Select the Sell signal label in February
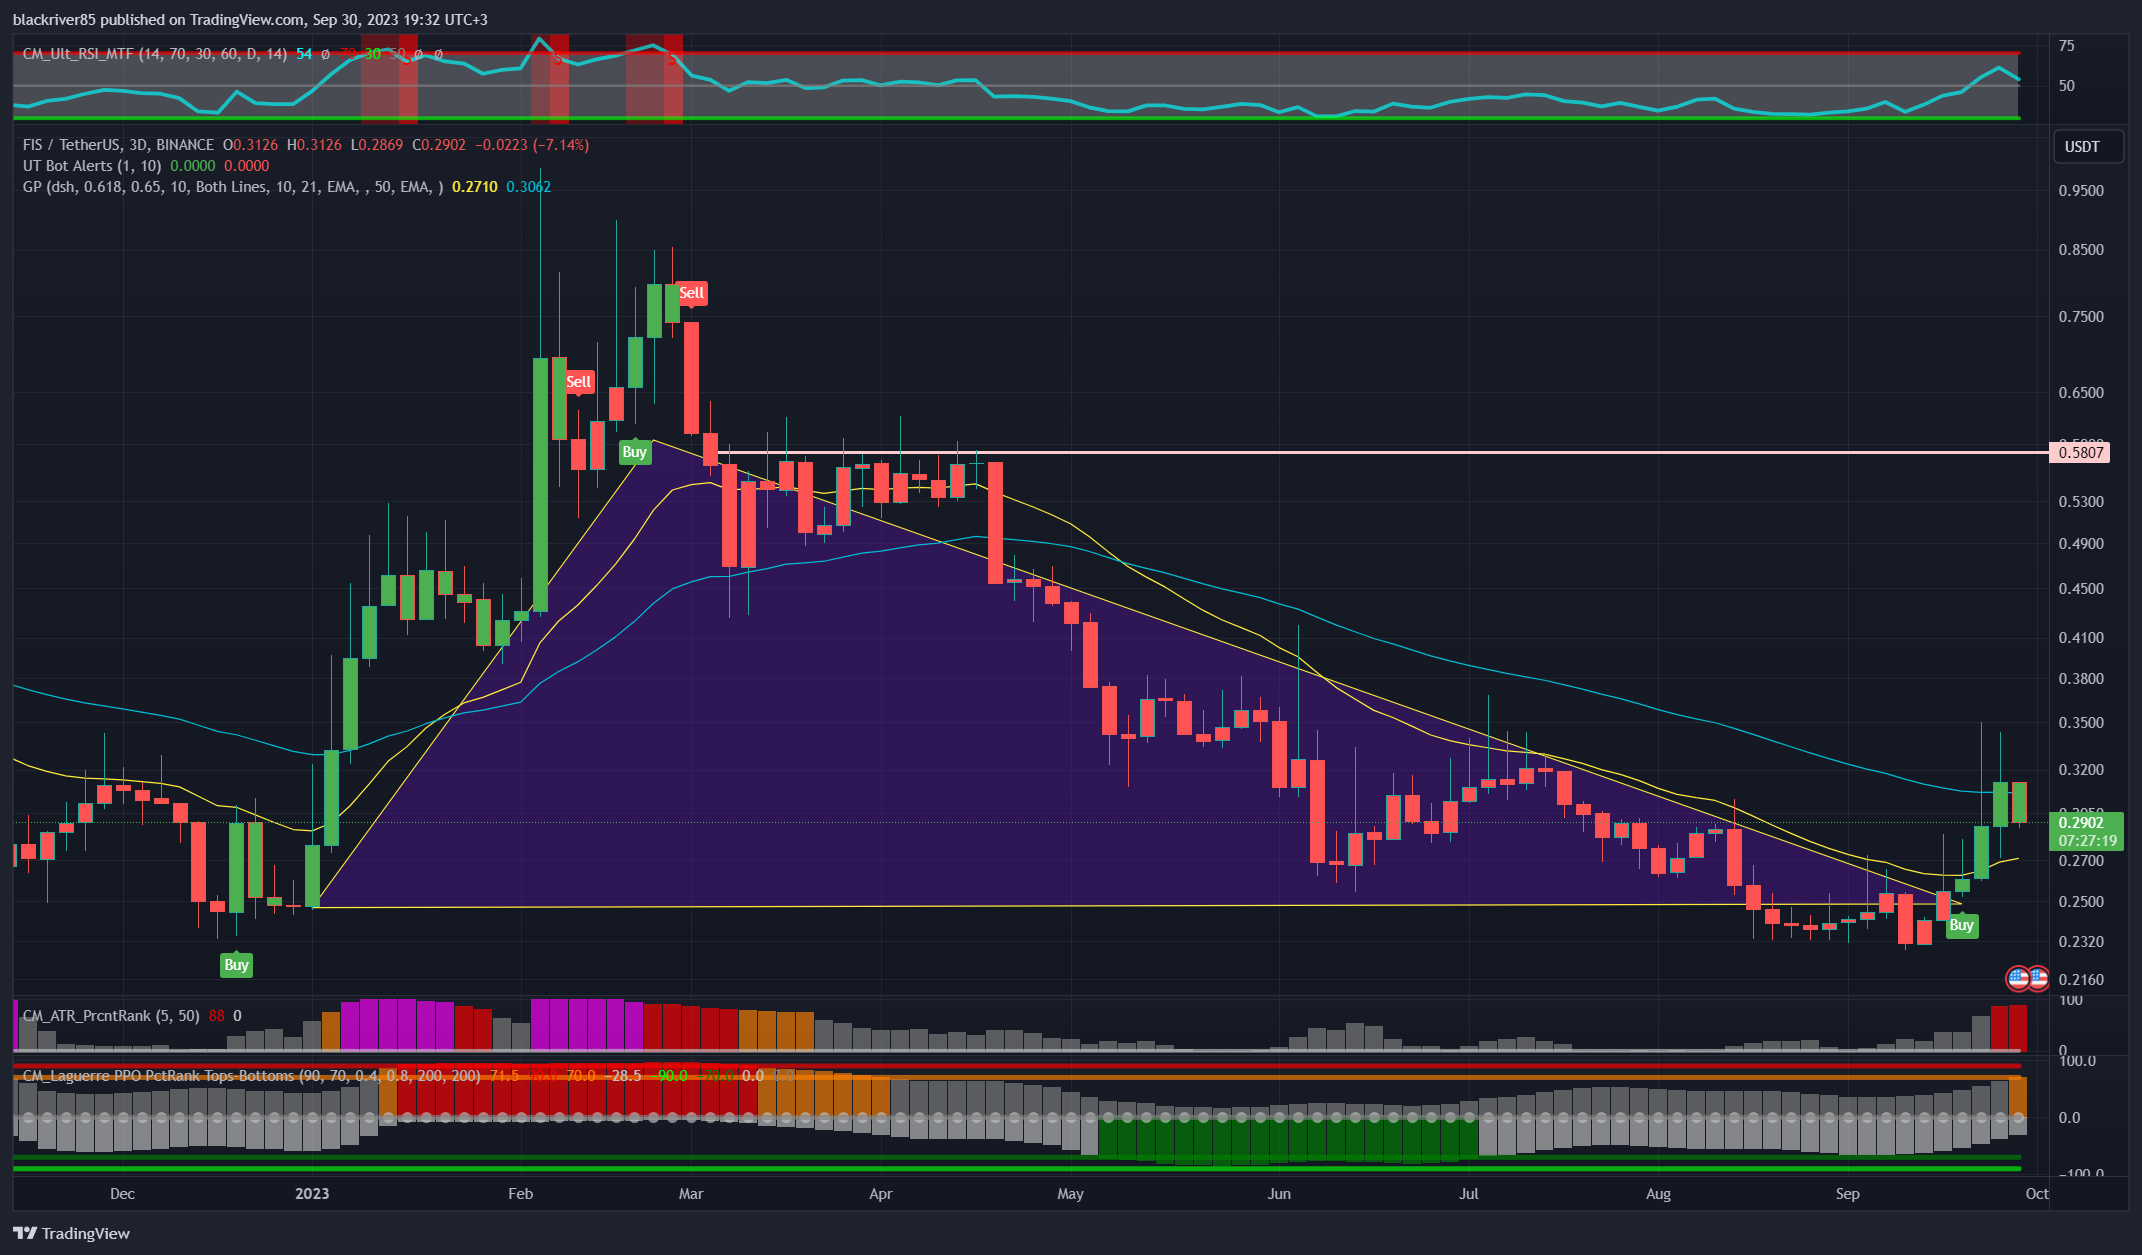Image resolution: width=2142 pixels, height=1255 pixels. click(579, 382)
